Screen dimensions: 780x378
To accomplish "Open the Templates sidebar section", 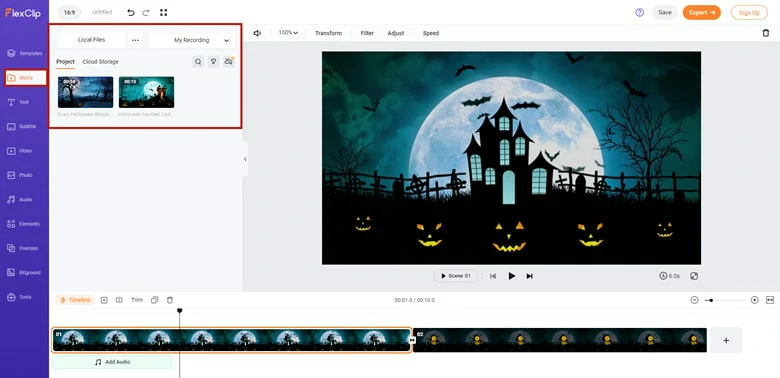I will (24, 53).
